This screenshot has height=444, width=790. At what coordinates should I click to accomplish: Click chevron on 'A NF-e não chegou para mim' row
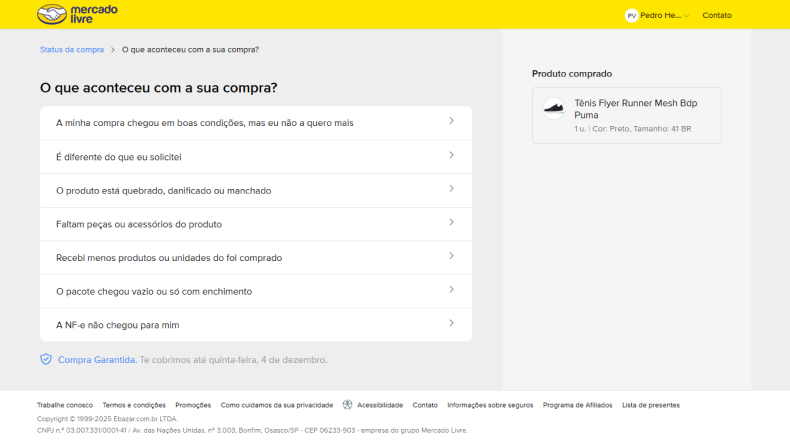click(451, 323)
